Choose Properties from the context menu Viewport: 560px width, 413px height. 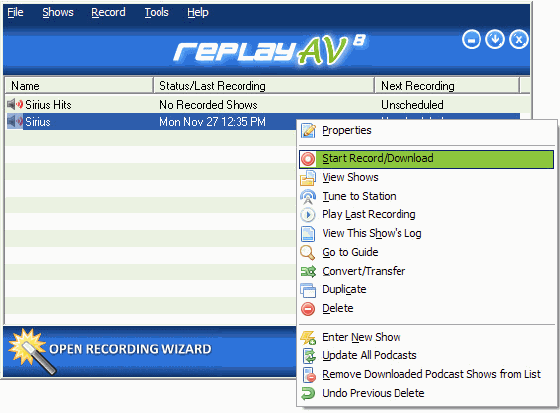426,131
